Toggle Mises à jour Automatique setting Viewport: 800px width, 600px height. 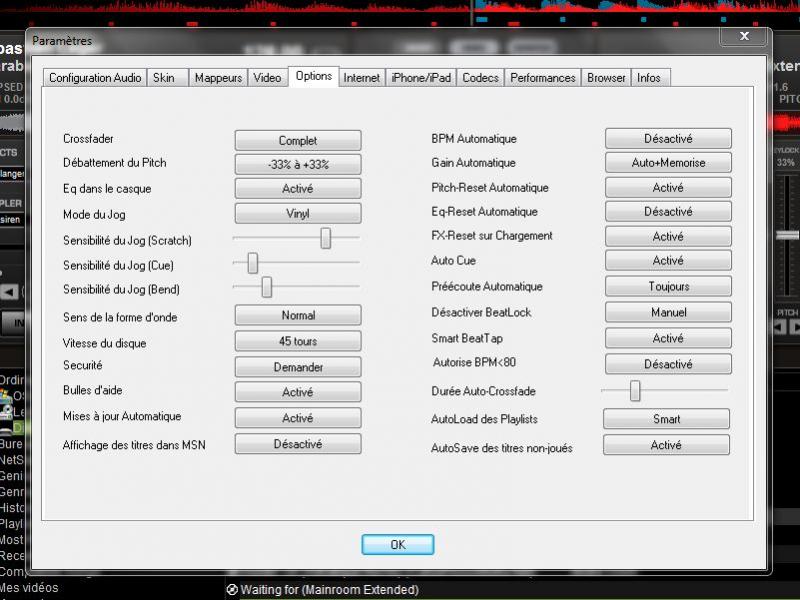click(298, 418)
